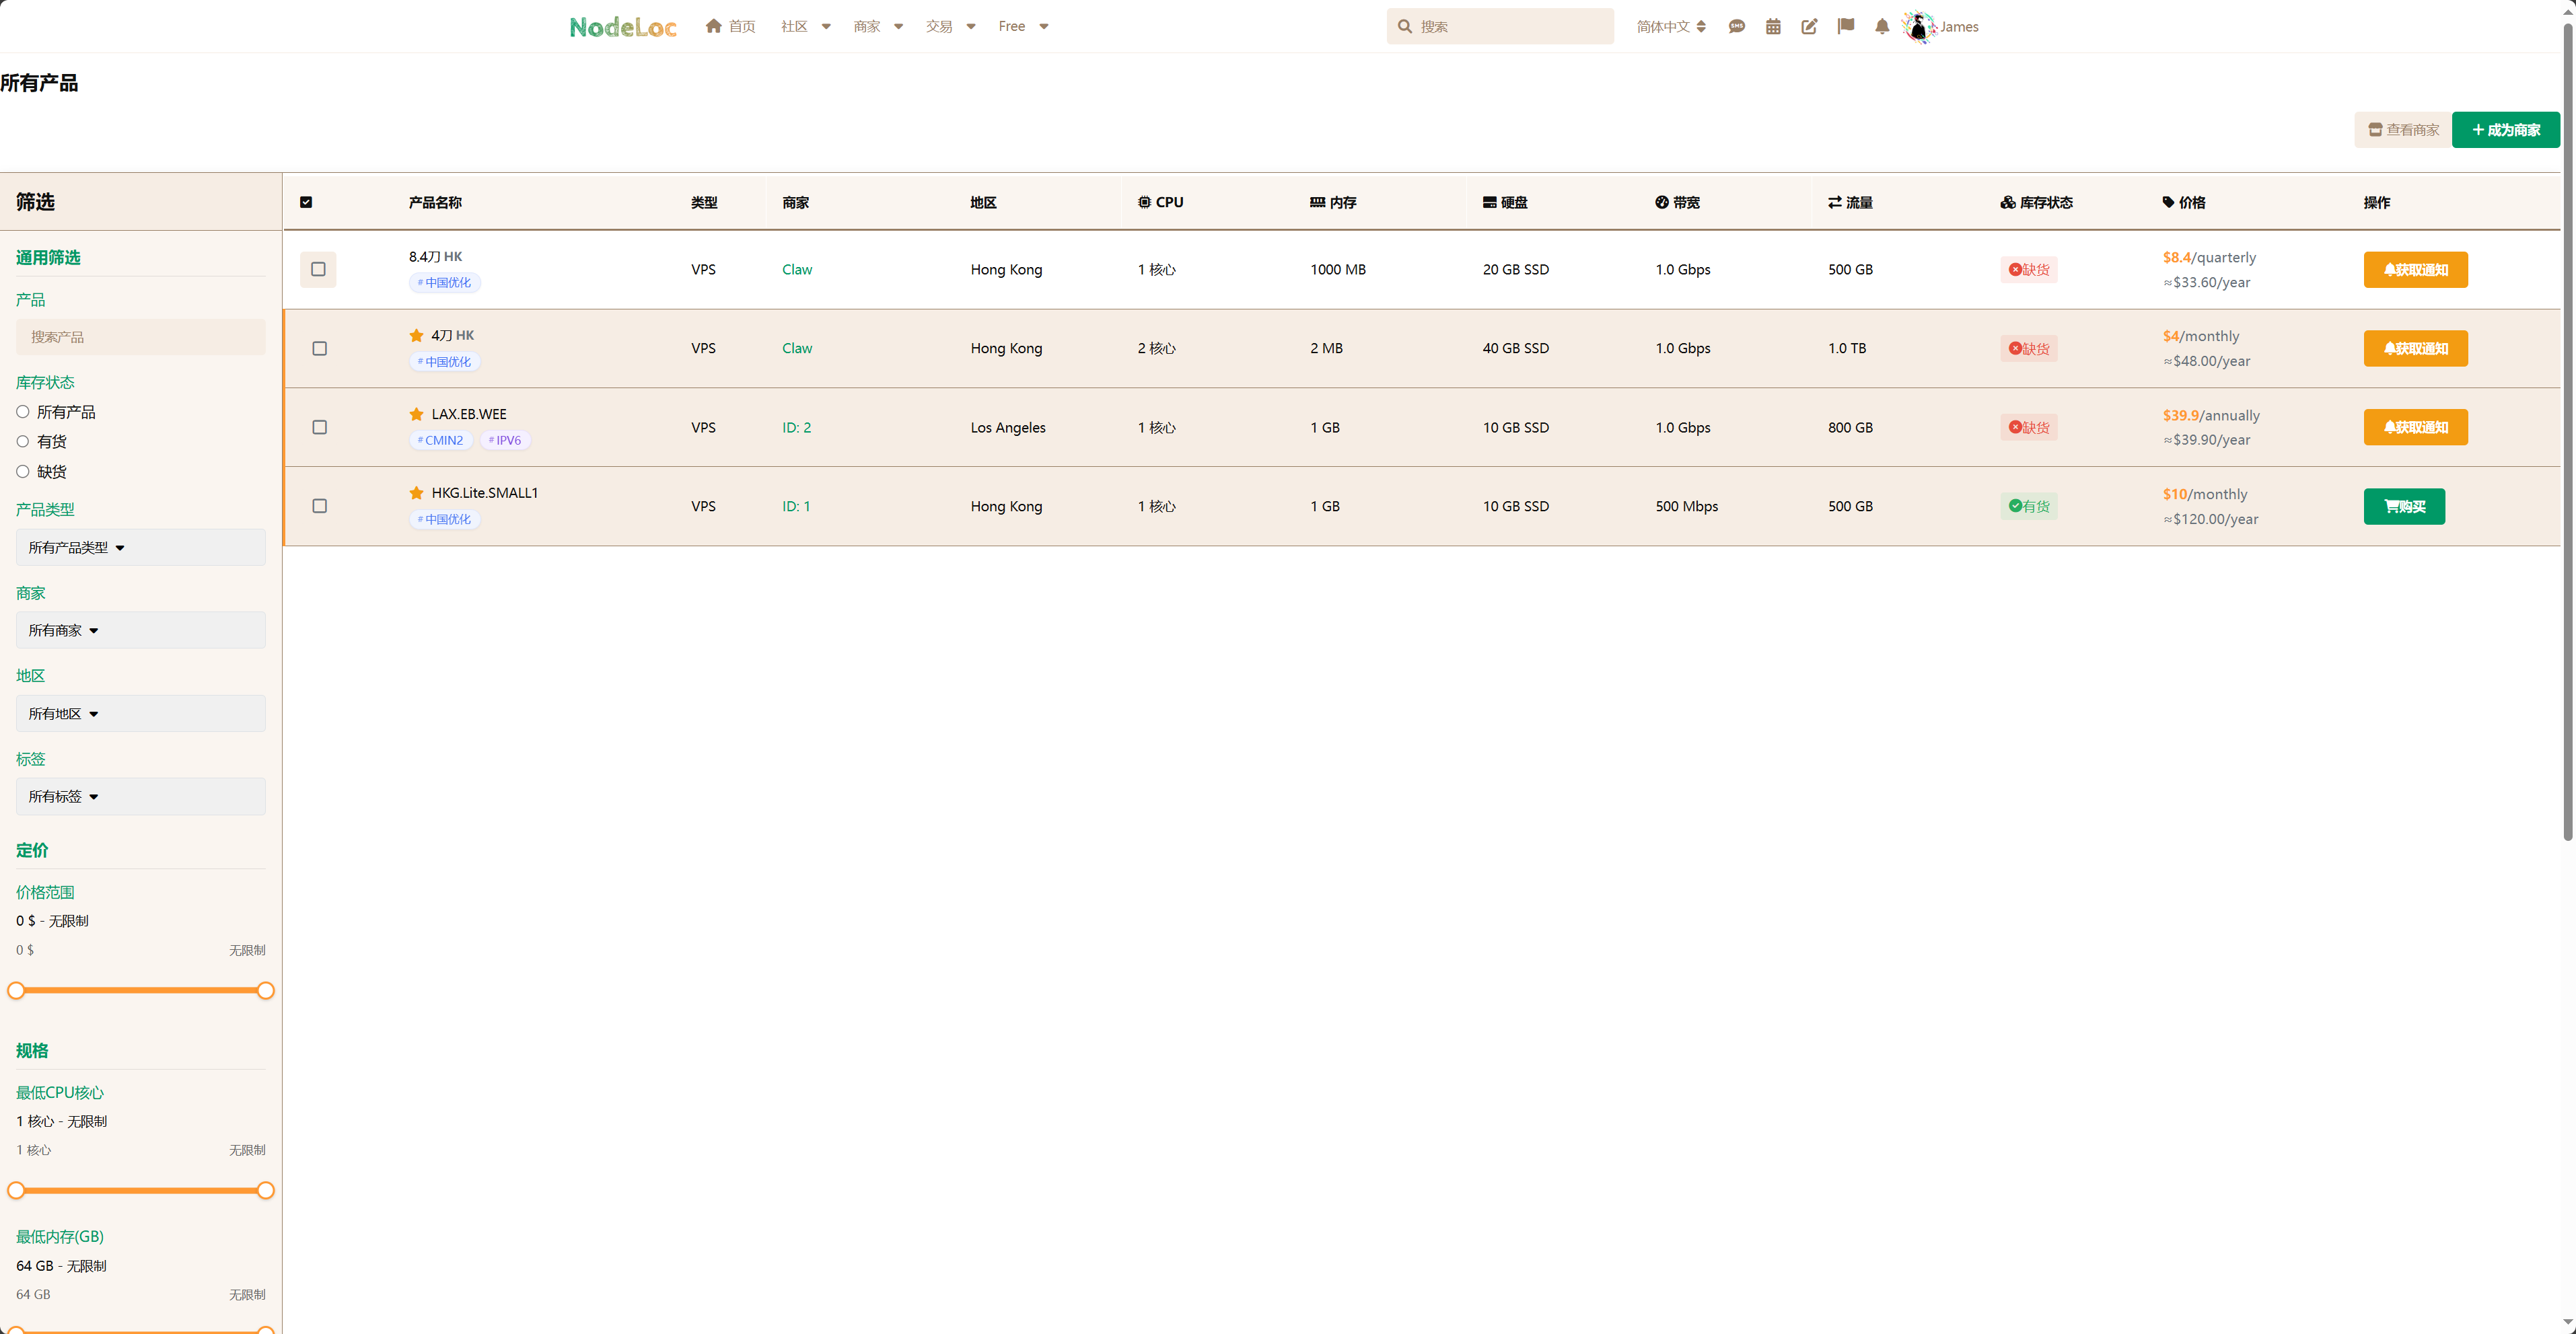The image size is (2576, 1334).
Task: Check the 8.4刀 HK row checkbox
Action: coord(318,269)
